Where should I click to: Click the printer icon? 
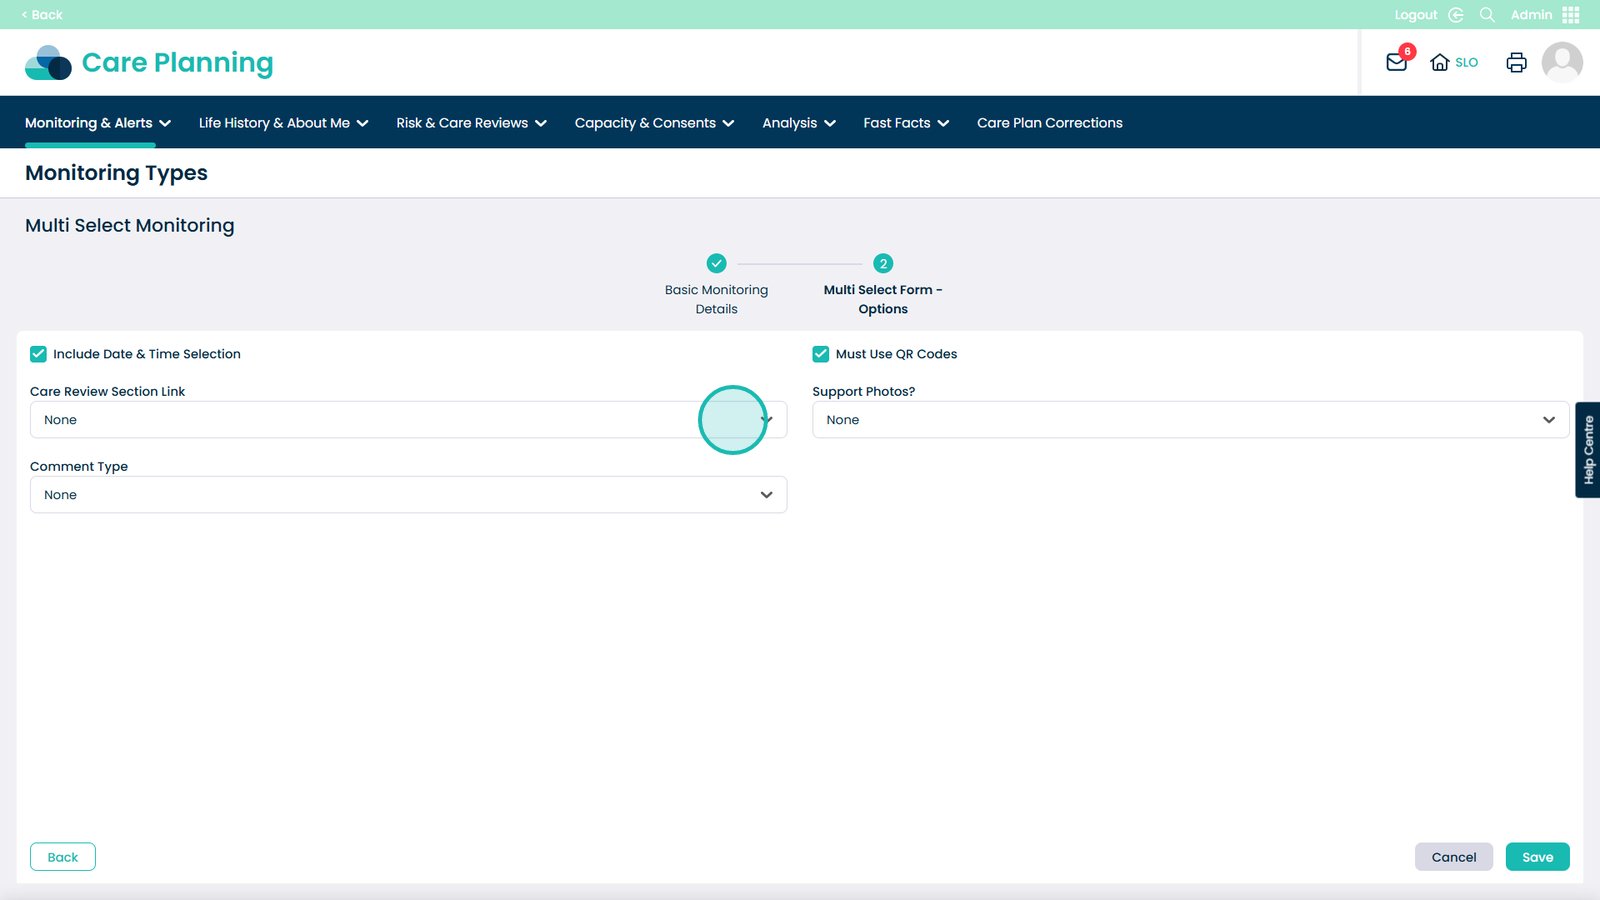tap(1516, 62)
